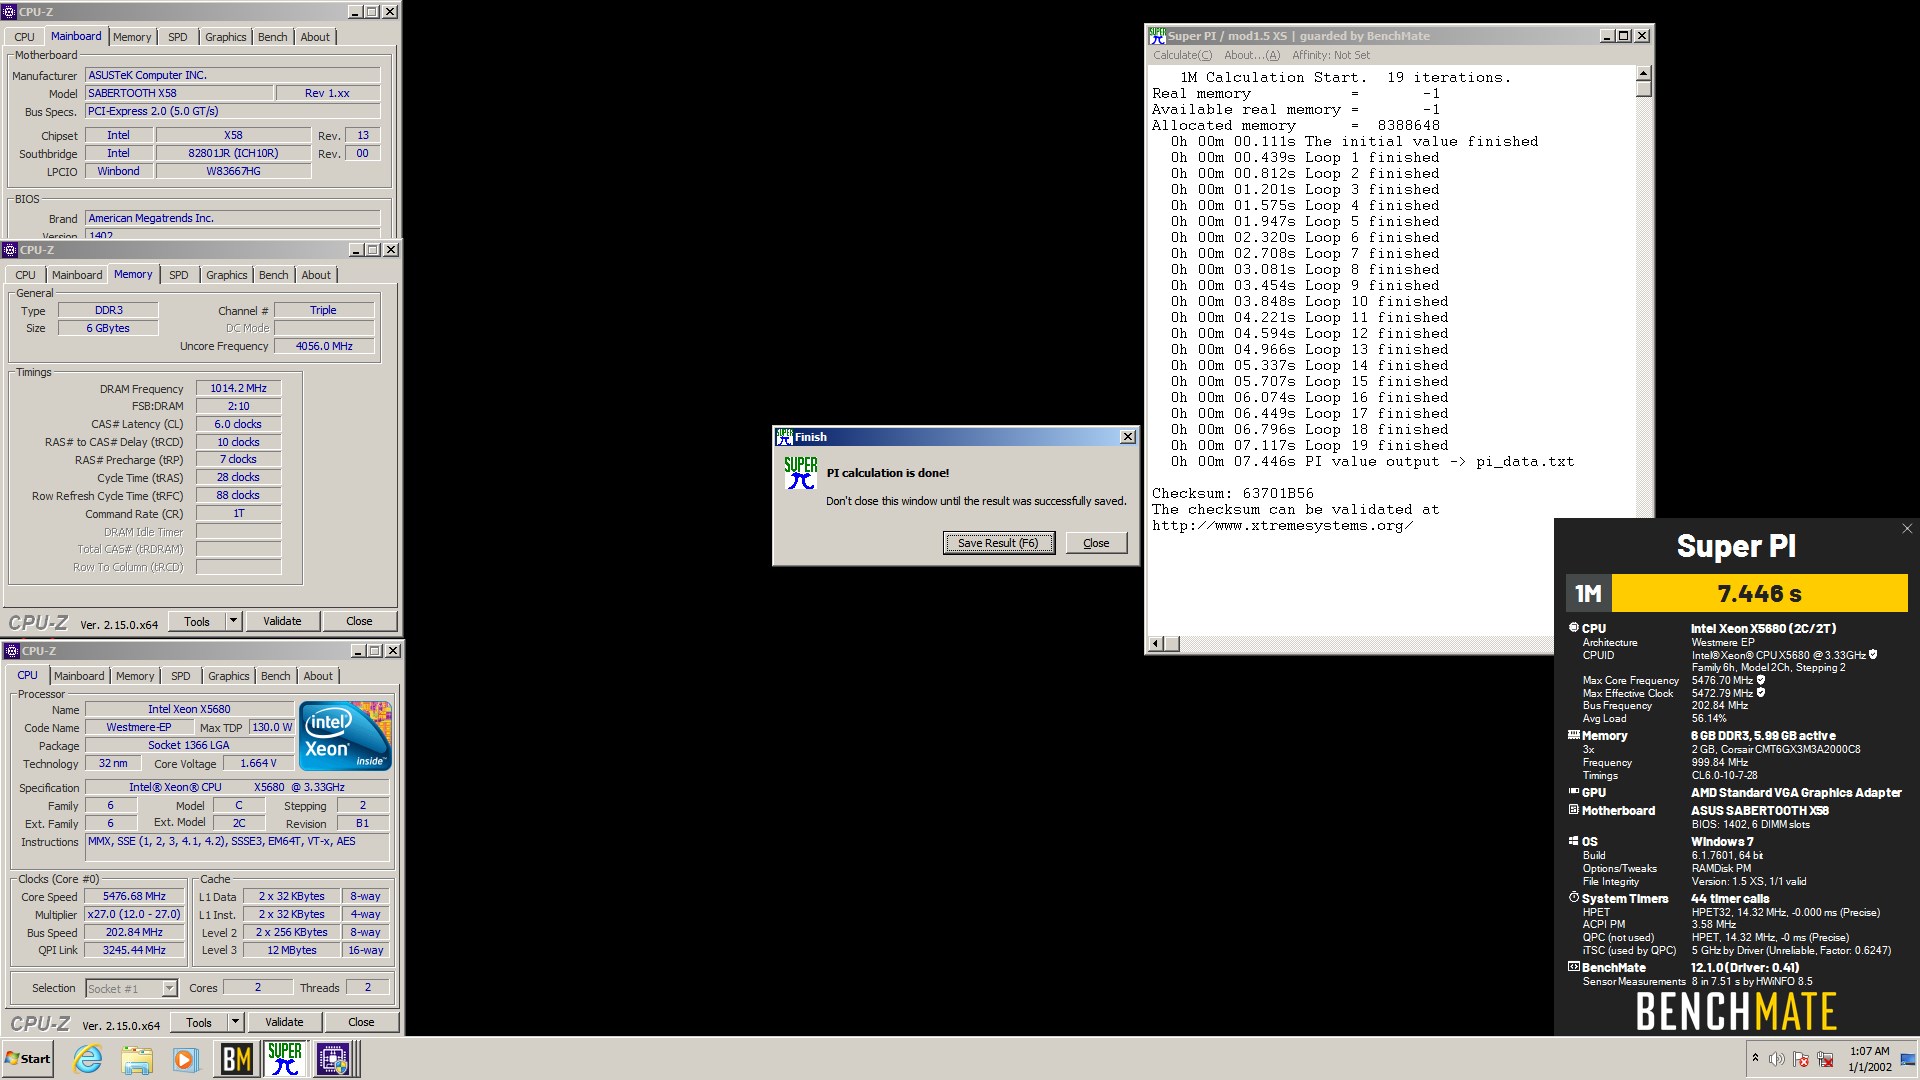Viewport: 1920px width, 1080px height.
Task: Click the Core Speed 5476.68 MHz field
Action: click(x=134, y=896)
